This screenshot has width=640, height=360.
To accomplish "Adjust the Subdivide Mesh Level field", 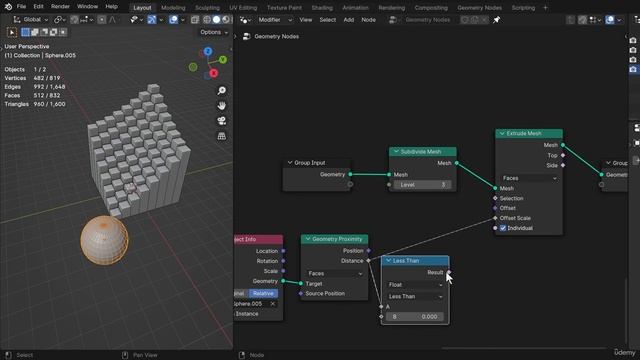I will 422,184.
